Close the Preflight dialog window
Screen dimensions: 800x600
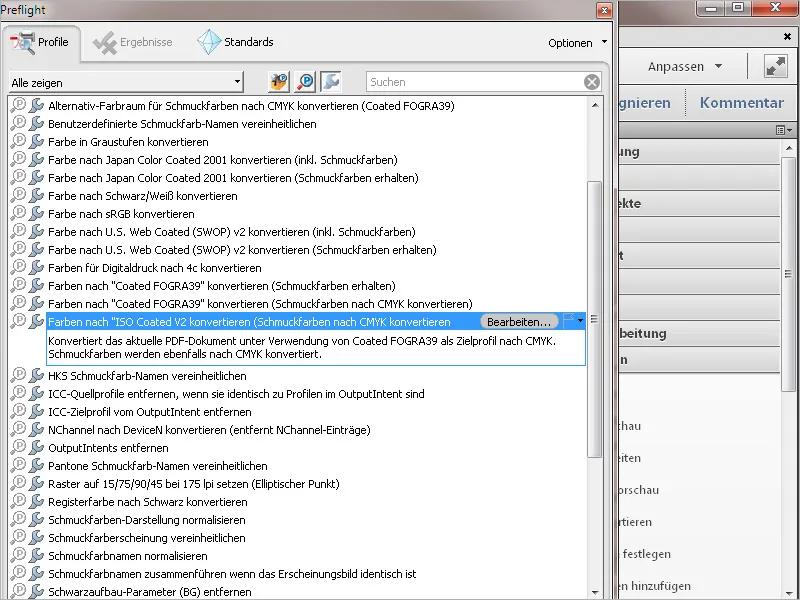(605, 10)
